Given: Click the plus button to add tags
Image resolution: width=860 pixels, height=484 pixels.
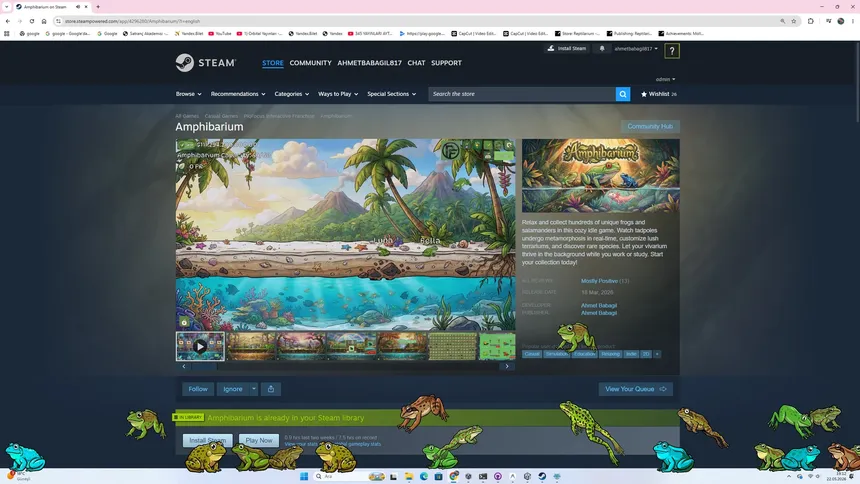Looking at the screenshot, I should [x=657, y=354].
